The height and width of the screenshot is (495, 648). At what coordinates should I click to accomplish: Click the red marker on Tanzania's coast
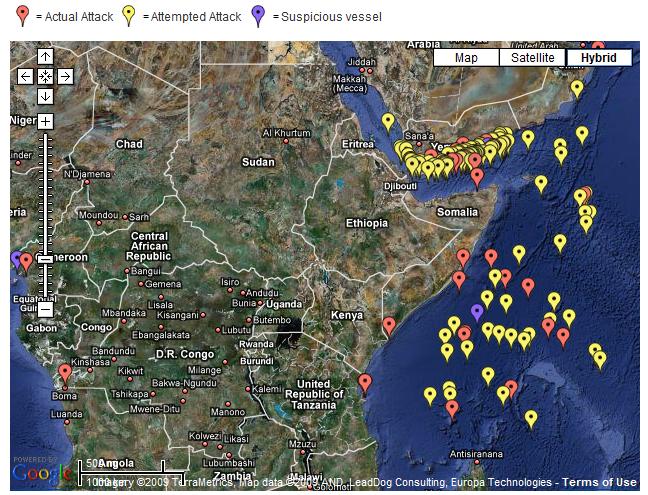364,383
